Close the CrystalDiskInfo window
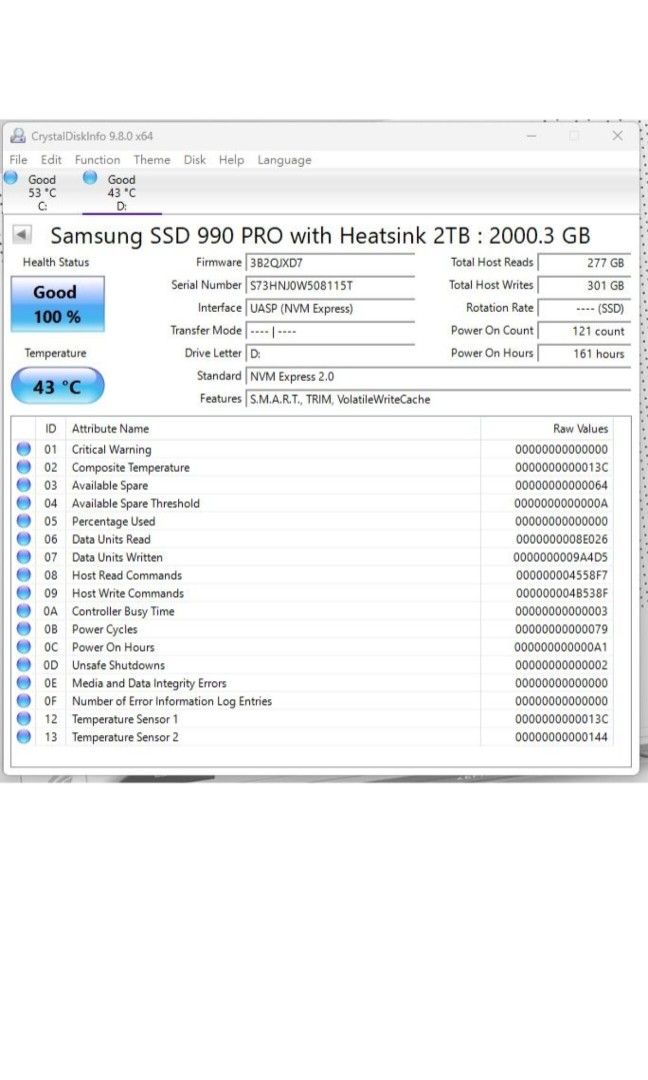The width and height of the screenshot is (648, 1080). pyautogui.click(x=618, y=136)
